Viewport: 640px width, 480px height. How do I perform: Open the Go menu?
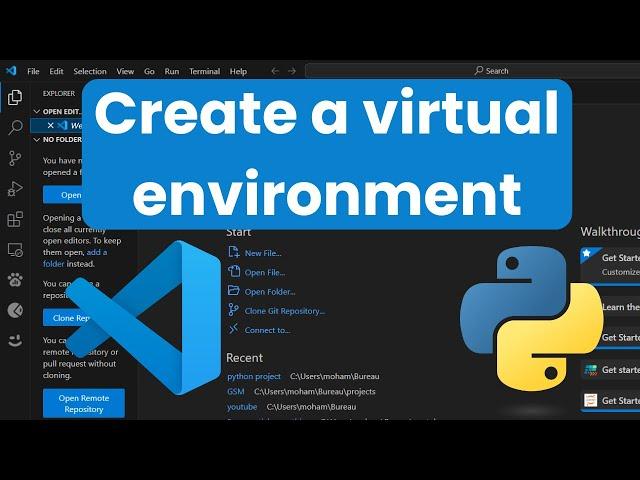(149, 71)
